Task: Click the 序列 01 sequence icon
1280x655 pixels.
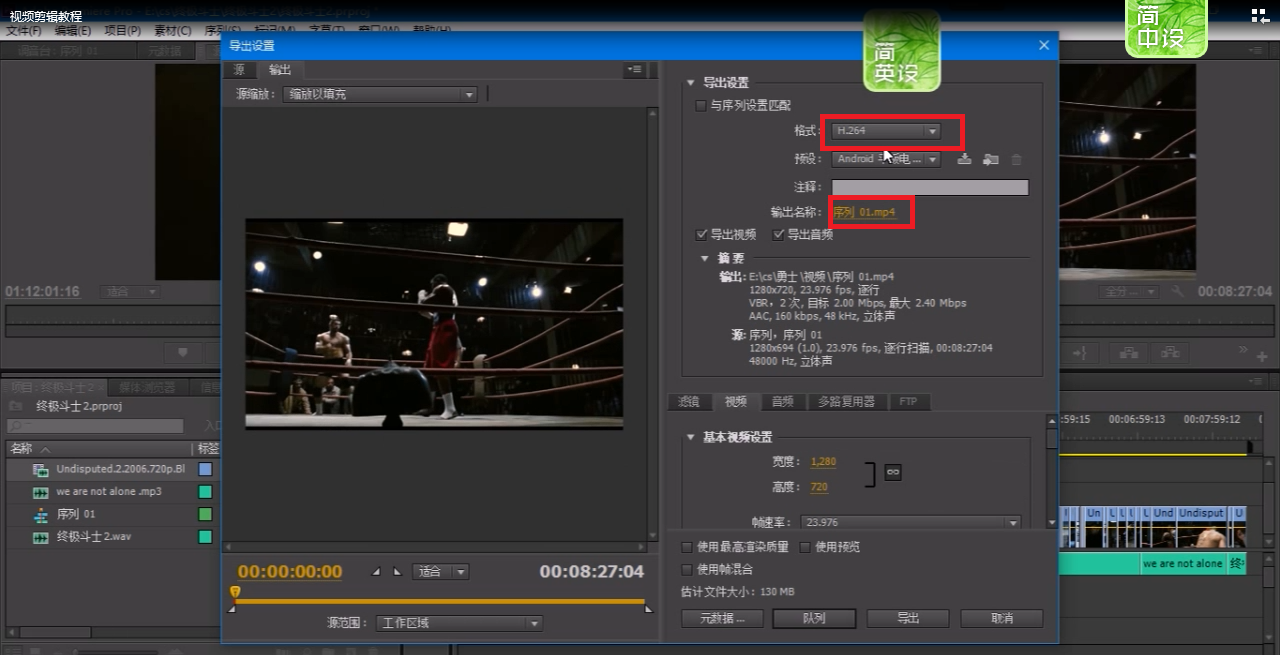Action: click(x=40, y=514)
